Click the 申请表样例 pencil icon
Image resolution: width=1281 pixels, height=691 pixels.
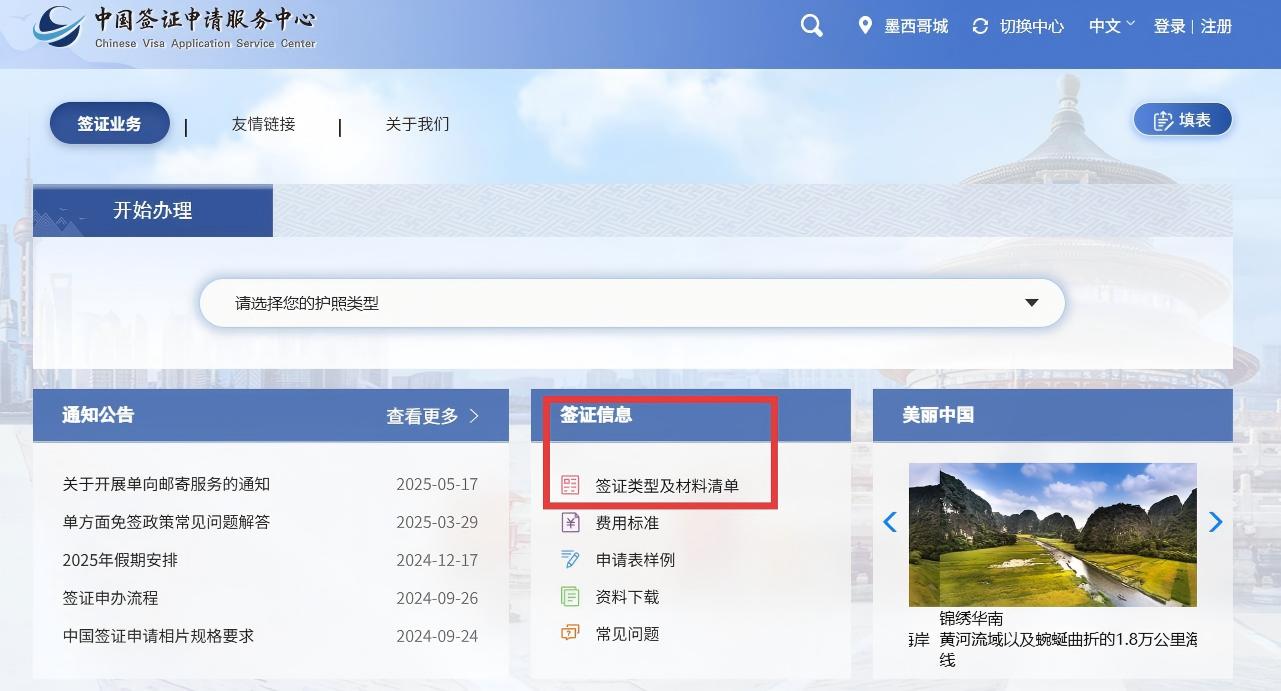pos(570,559)
